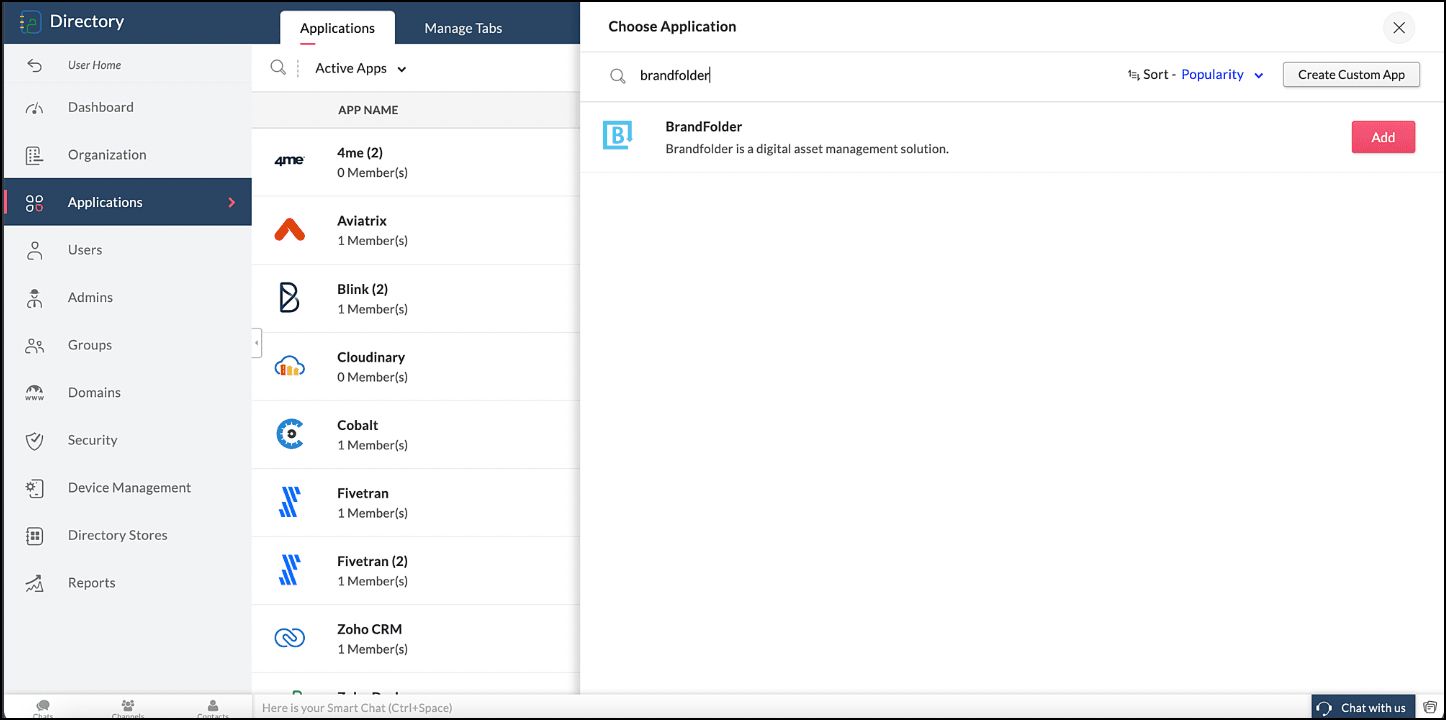Open the Directory Stores icon
The width and height of the screenshot is (1446, 720).
point(34,536)
